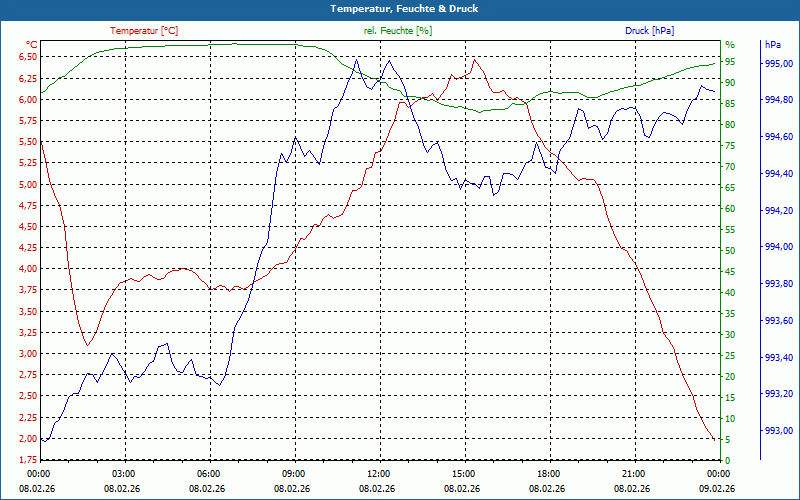This screenshot has height=500, width=800.
Task: Click temperature axis value '2,50'
Action: pos(28,396)
